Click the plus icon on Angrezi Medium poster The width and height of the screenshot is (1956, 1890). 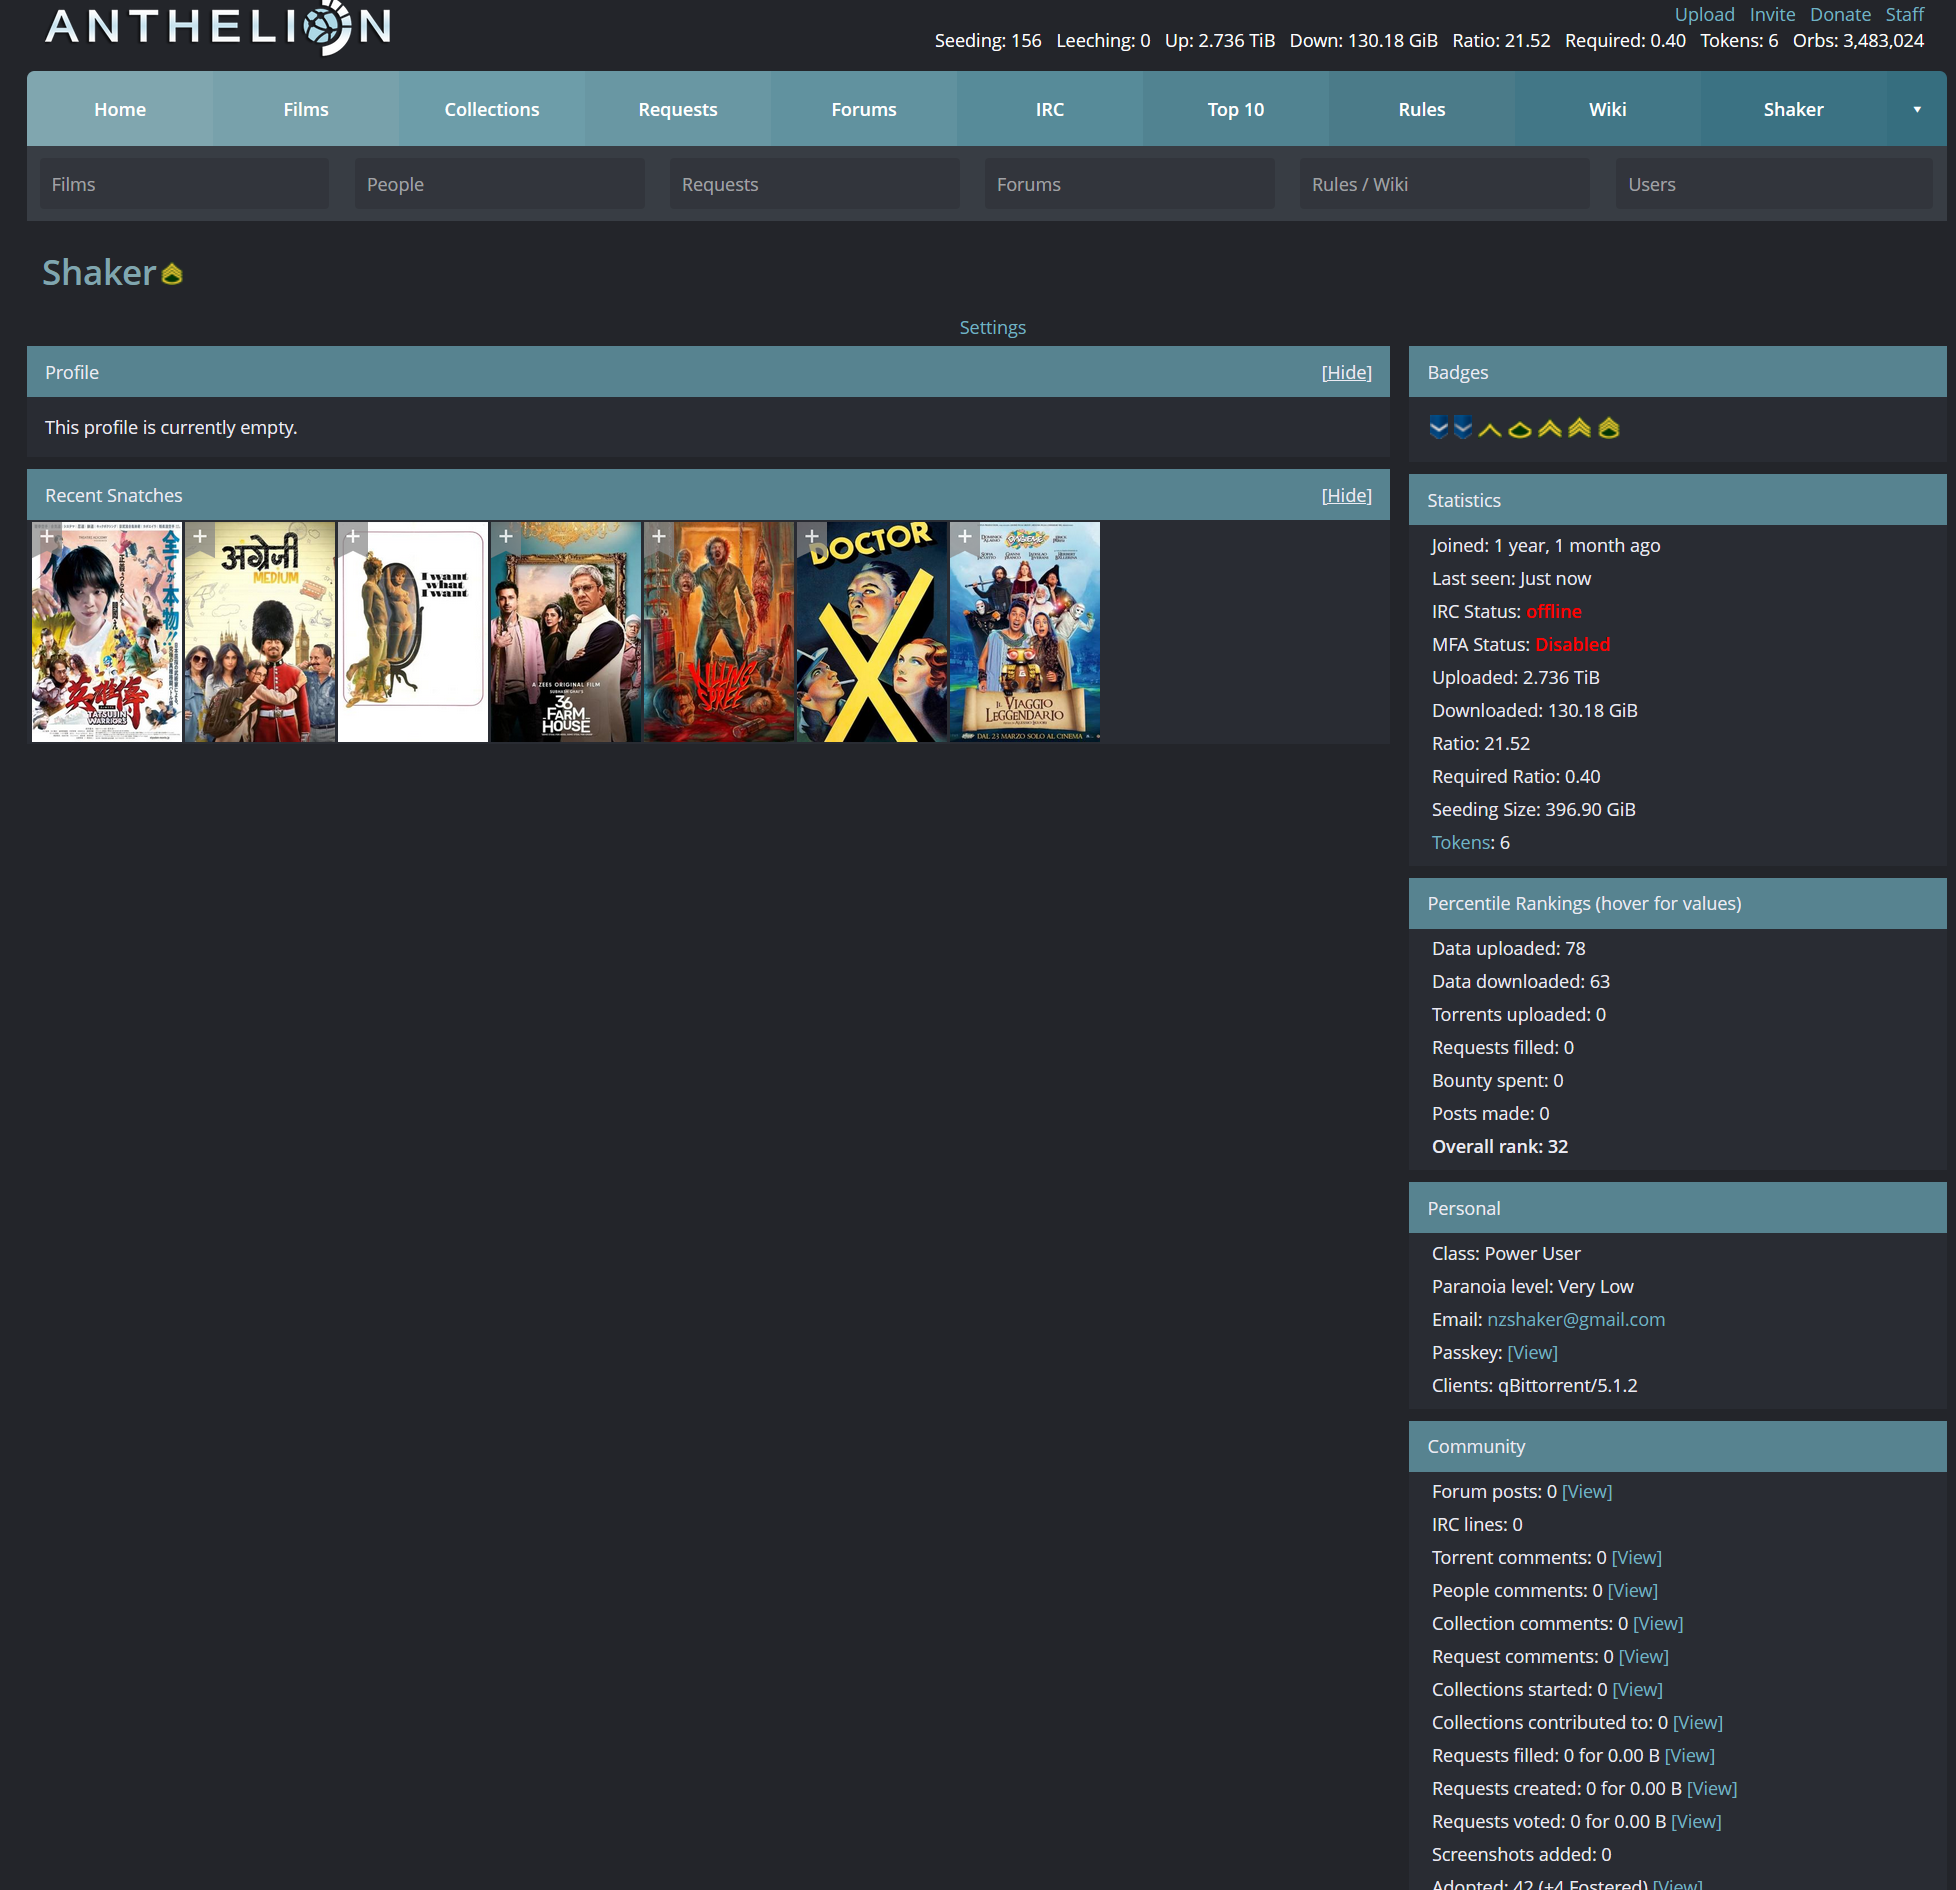pyautogui.click(x=200, y=537)
